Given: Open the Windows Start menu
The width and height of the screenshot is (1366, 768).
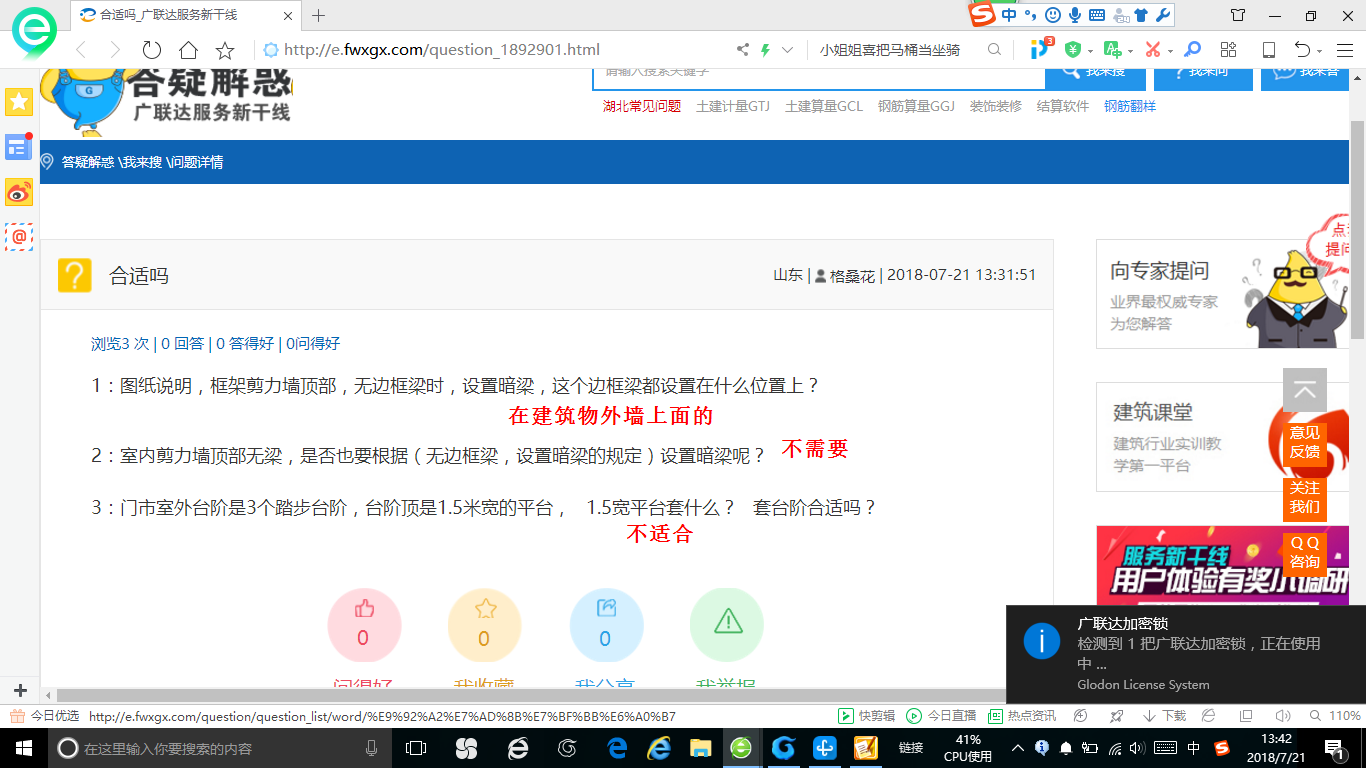Looking at the screenshot, I should pyautogui.click(x=22, y=748).
